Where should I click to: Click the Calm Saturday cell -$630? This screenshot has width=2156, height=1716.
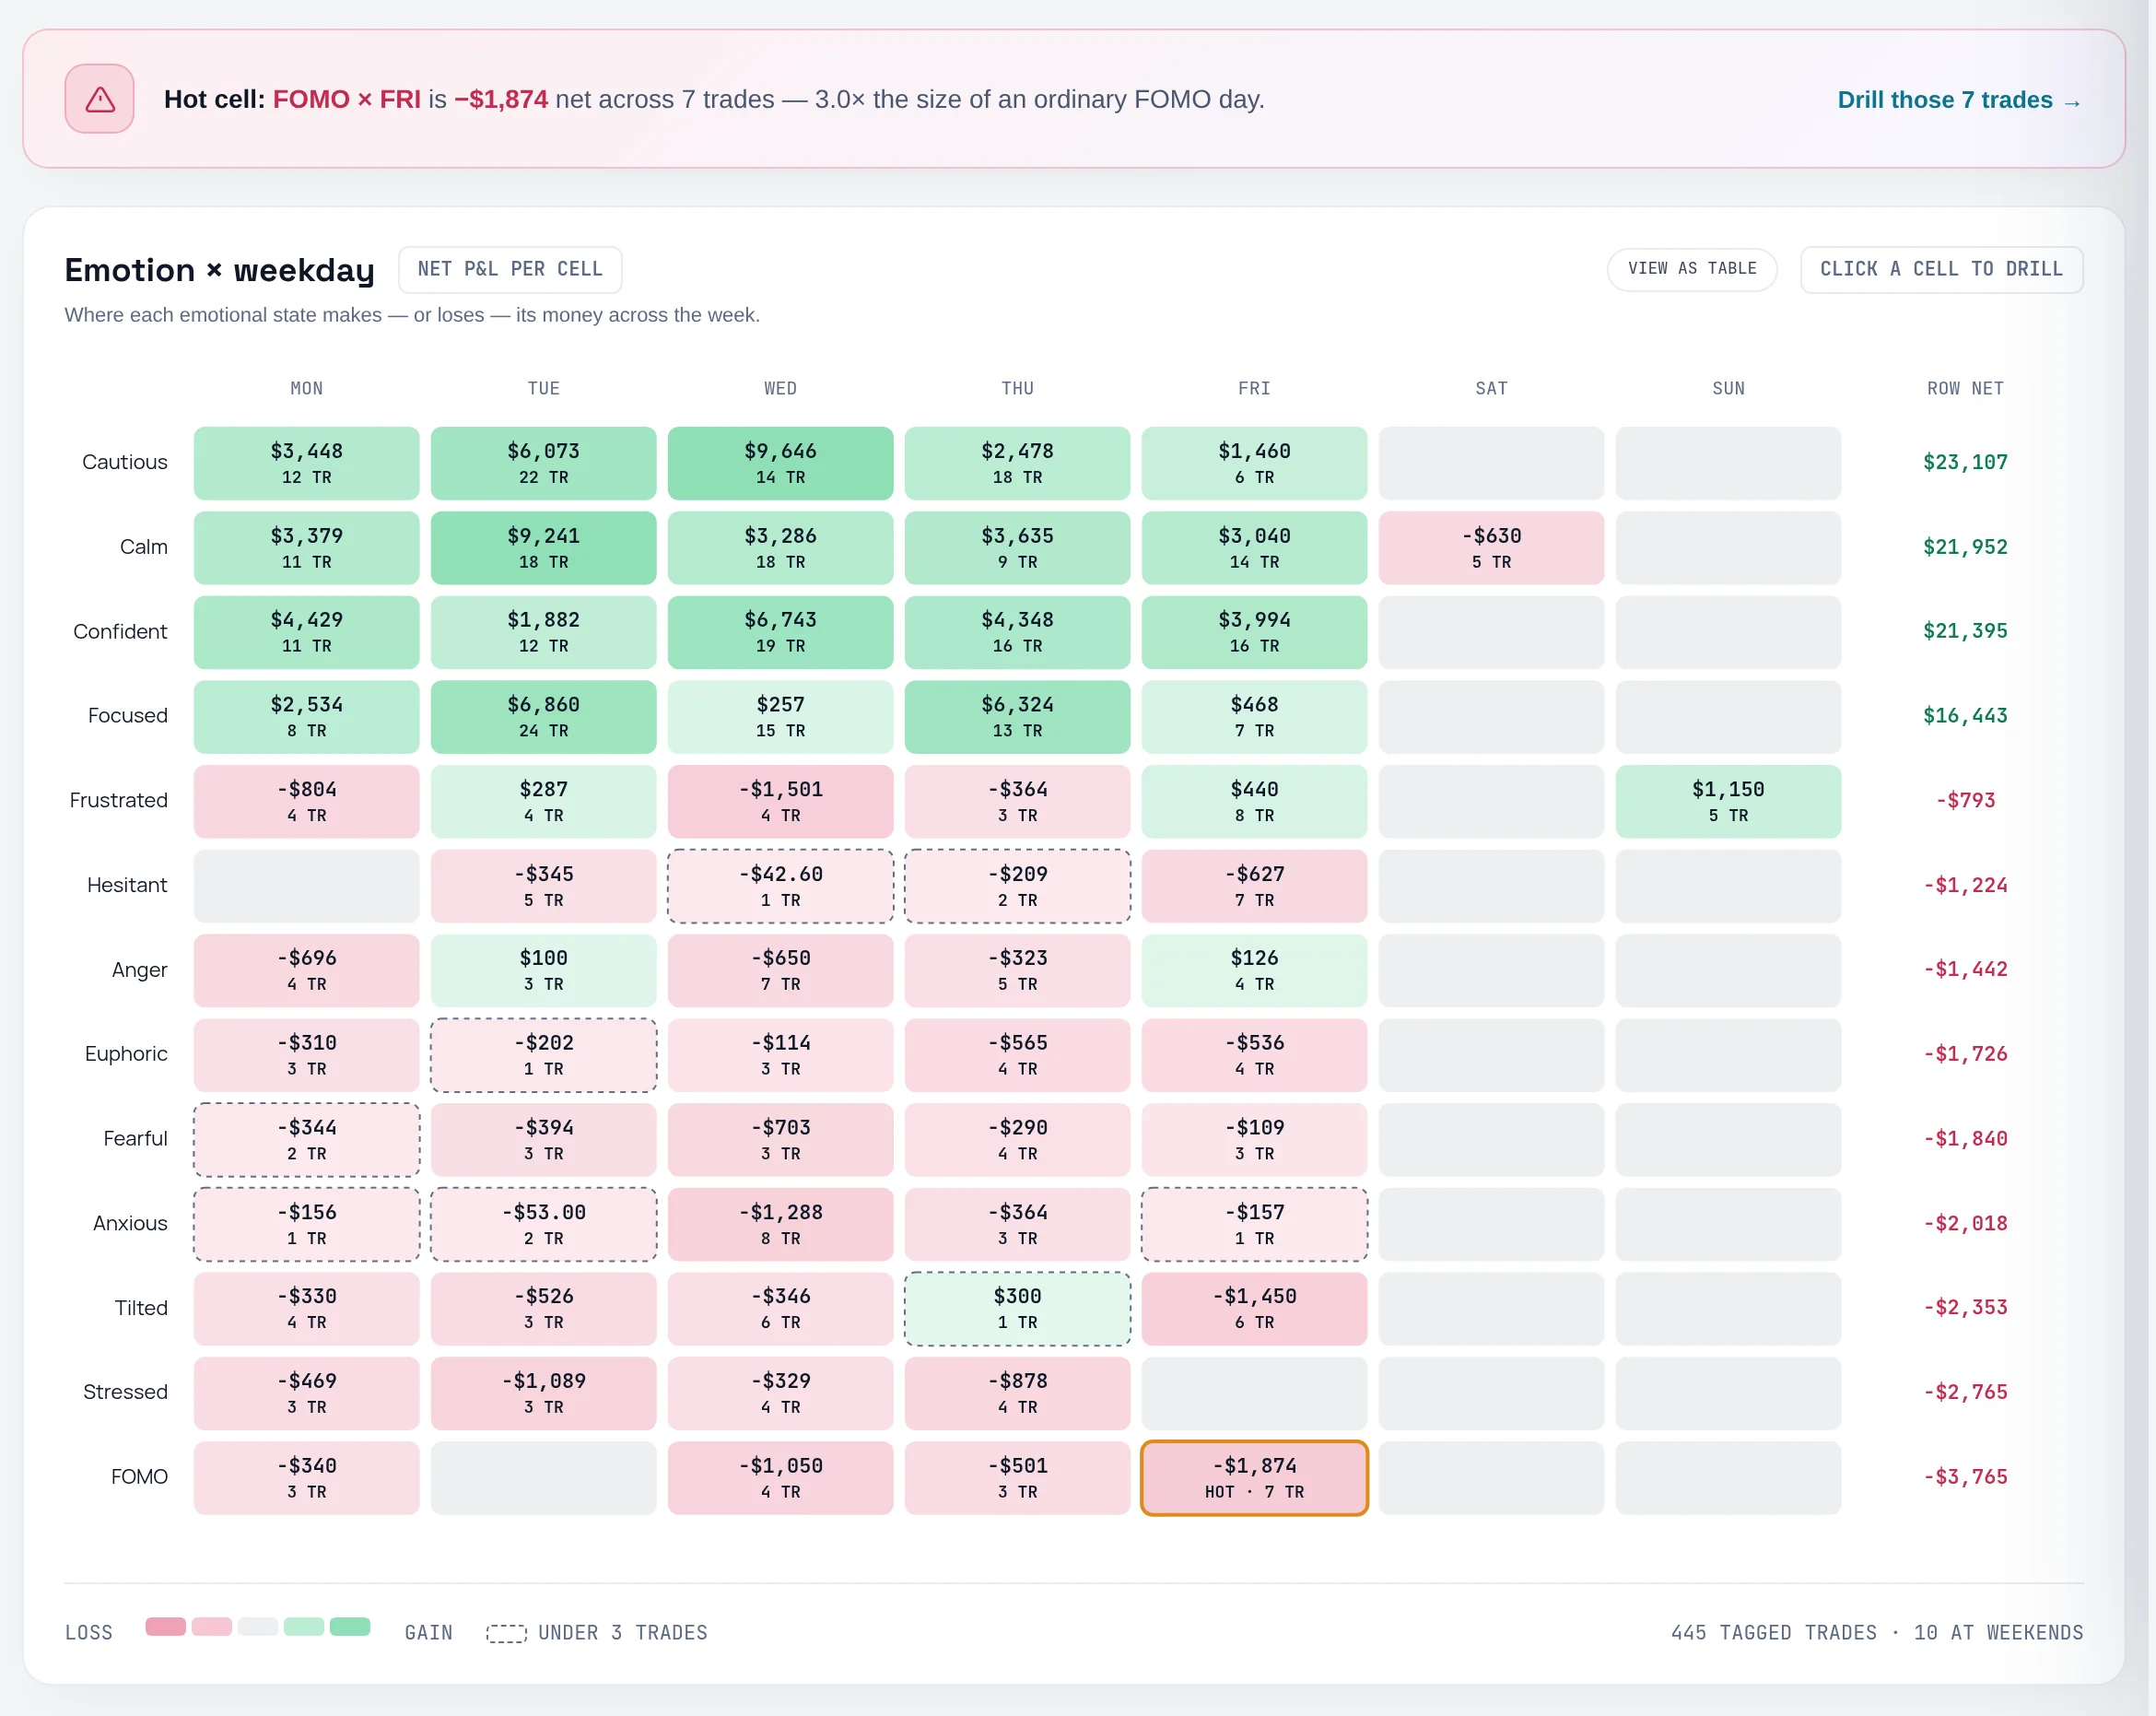click(x=1491, y=547)
